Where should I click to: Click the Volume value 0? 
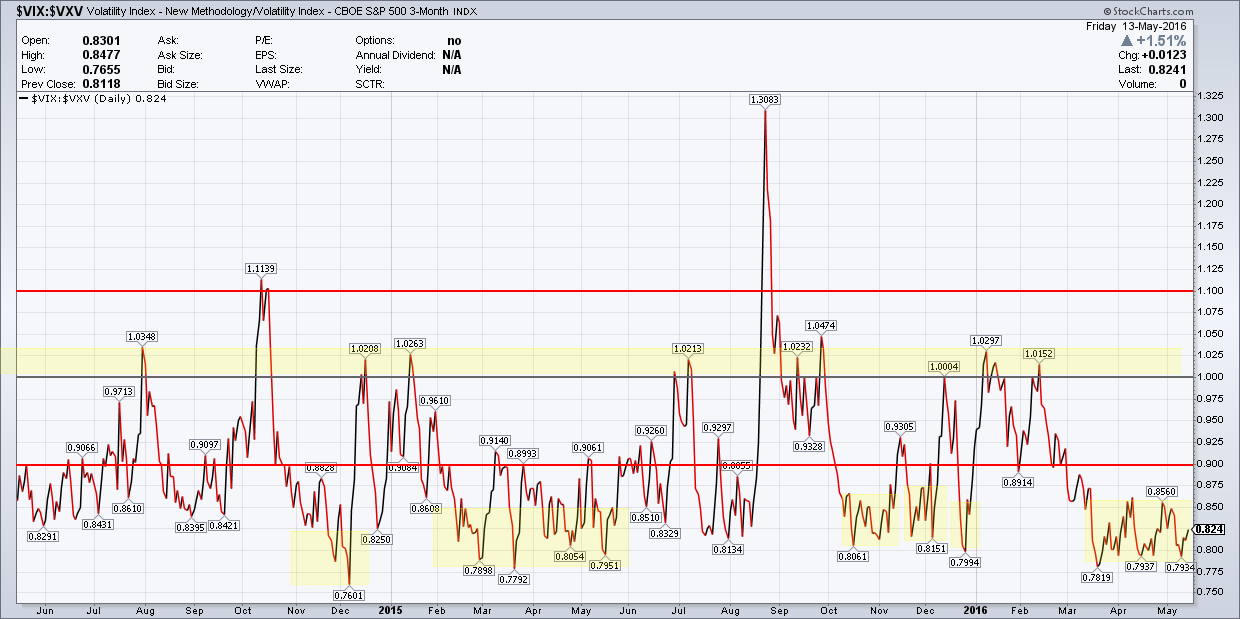[x=1182, y=84]
